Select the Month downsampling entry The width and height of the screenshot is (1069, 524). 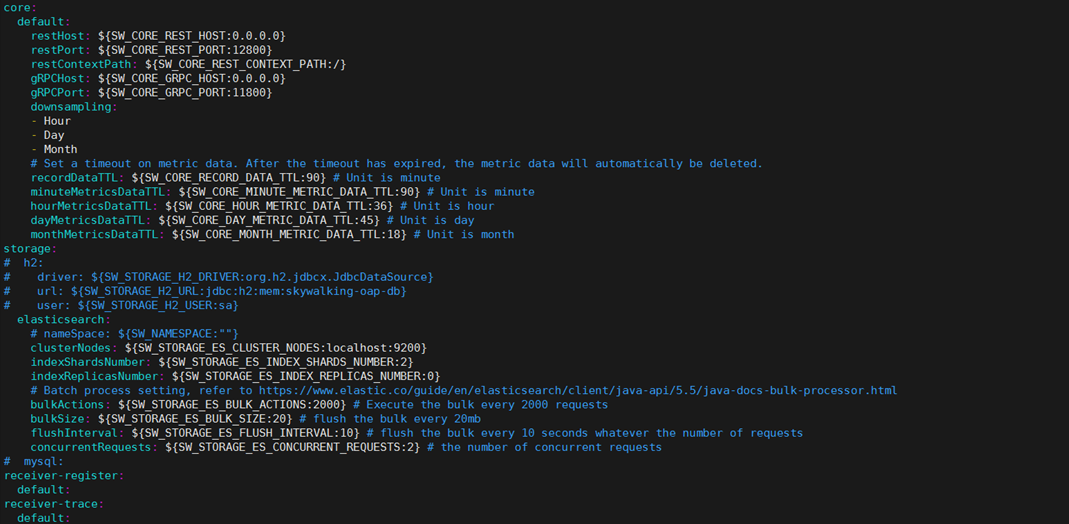pos(60,149)
